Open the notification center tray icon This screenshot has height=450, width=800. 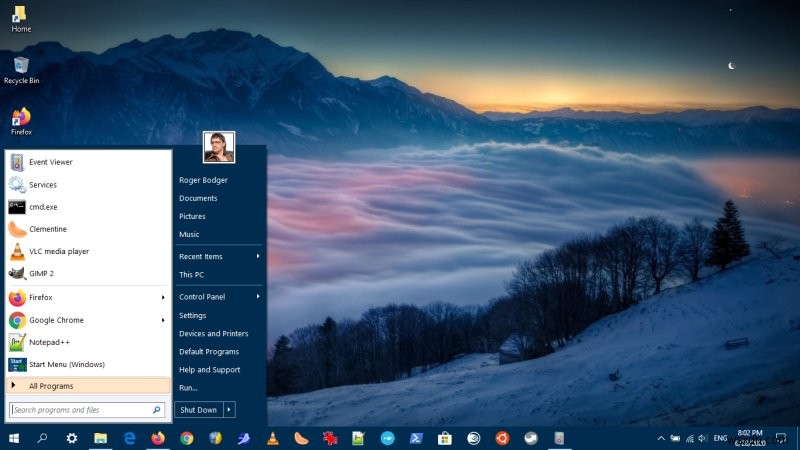(x=781, y=438)
